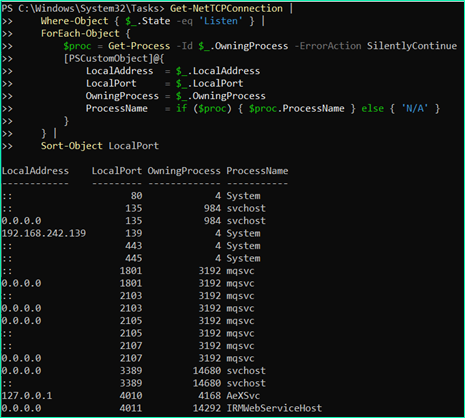The image size is (465, 418).
Task: Click the -ErrorAction parameter text
Action: (x=328, y=46)
